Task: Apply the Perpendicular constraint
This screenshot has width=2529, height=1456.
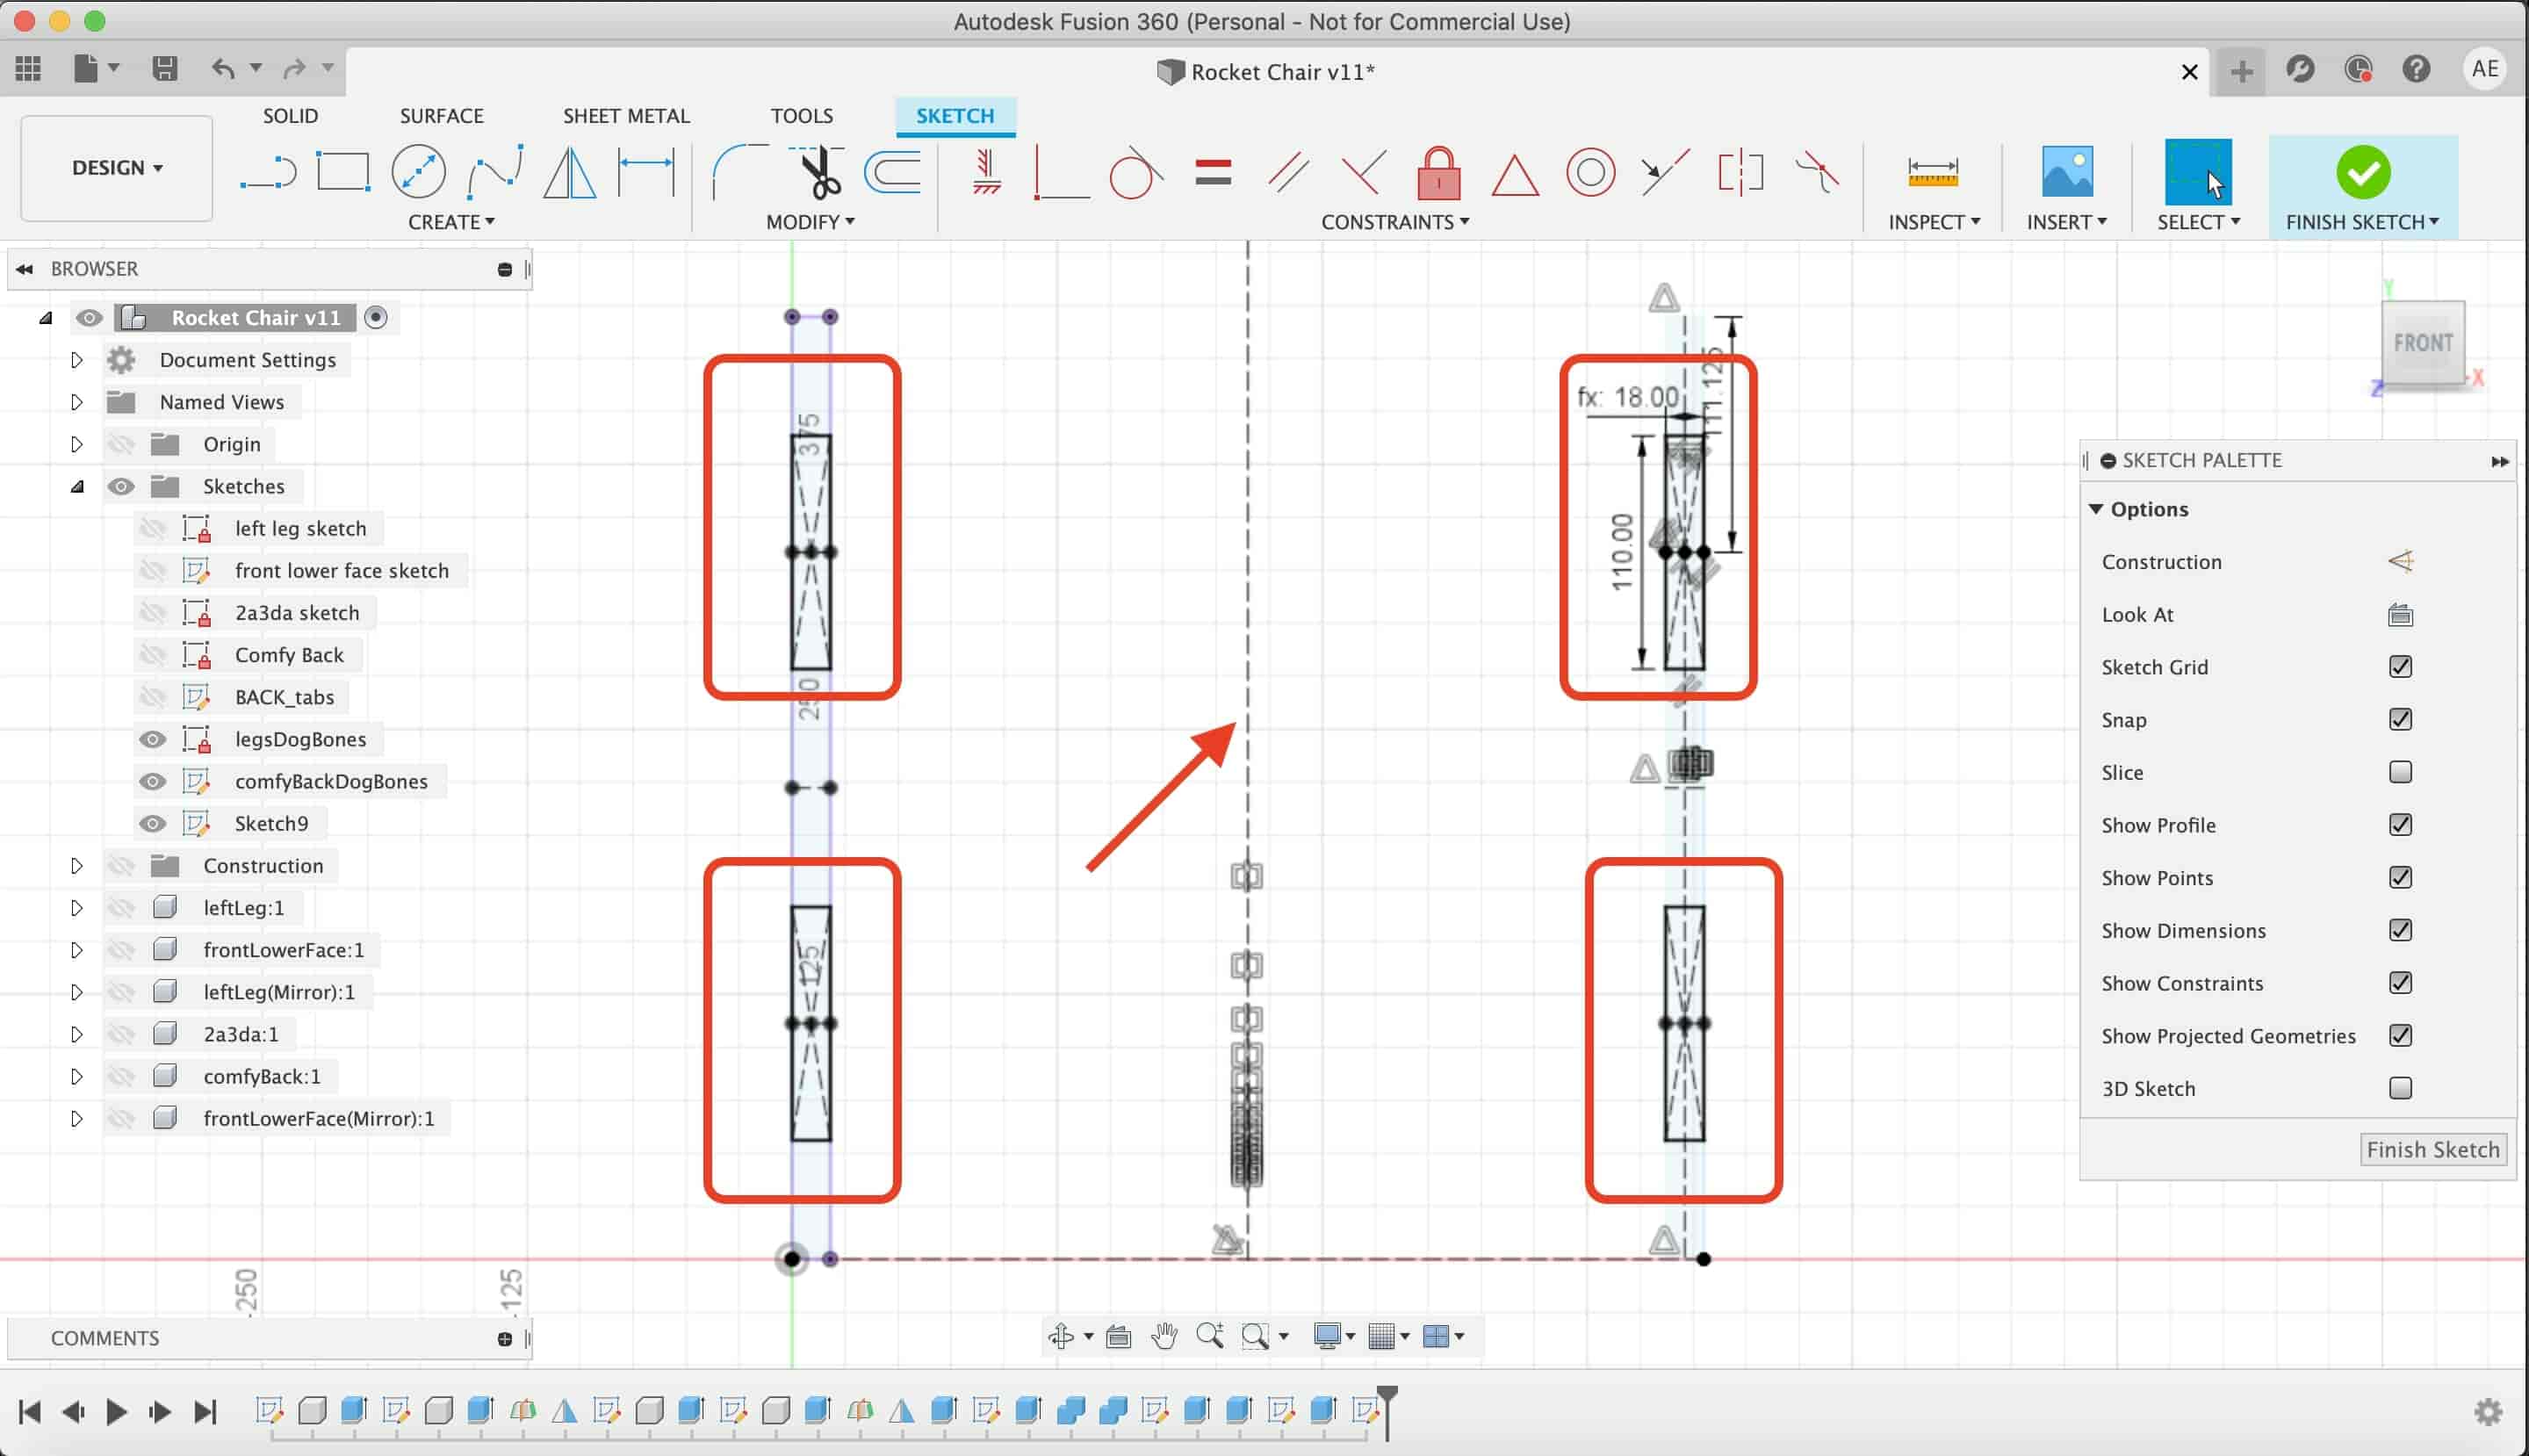Action: tap(1364, 172)
